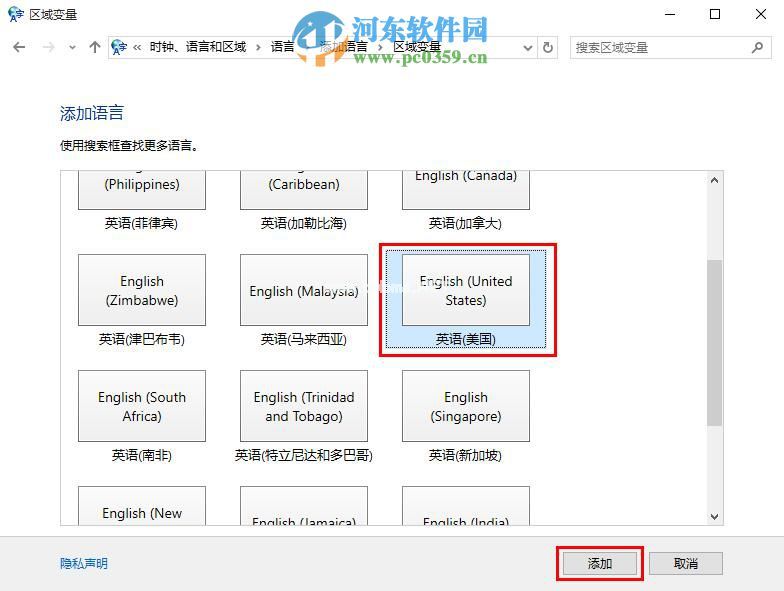Select English (Philippines) tile
This screenshot has width=784, height=591.
[142, 190]
